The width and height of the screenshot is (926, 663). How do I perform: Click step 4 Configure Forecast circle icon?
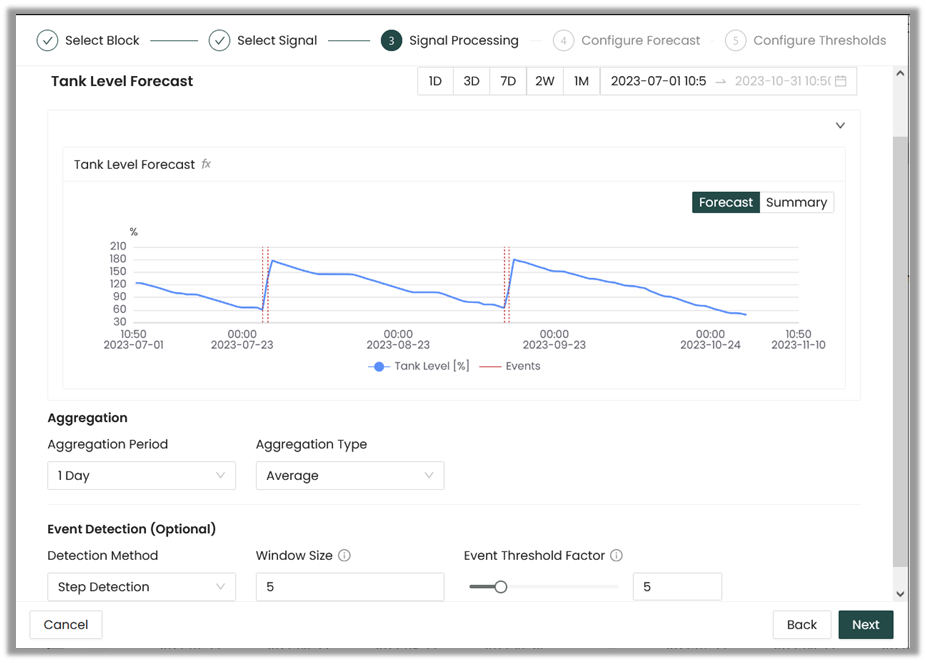(x=563, y=41)
